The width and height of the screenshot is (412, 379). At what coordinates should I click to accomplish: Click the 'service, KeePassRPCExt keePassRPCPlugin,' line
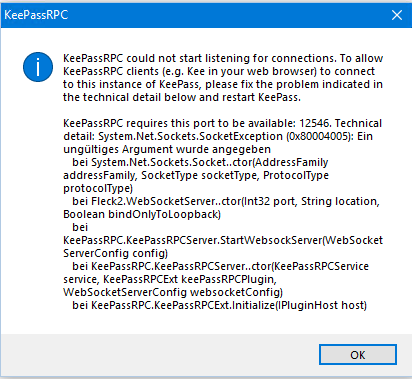tap(170, 279)
